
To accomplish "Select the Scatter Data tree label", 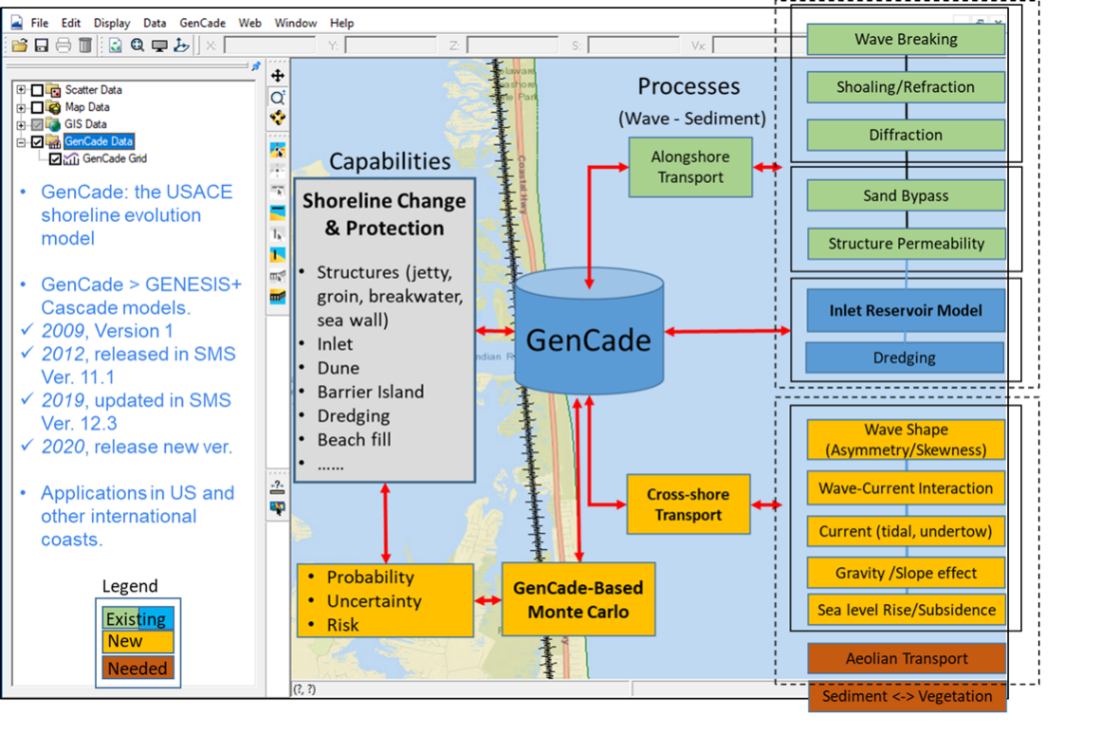I will pos(93,90).
